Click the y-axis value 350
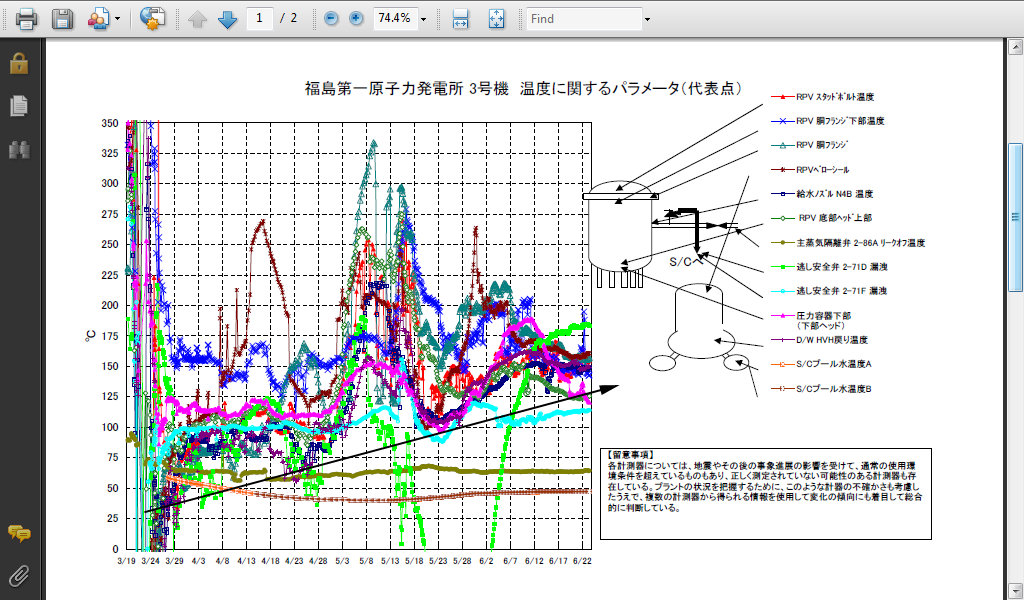Screen dimensions: 1024x600 (x=110, y=123)
